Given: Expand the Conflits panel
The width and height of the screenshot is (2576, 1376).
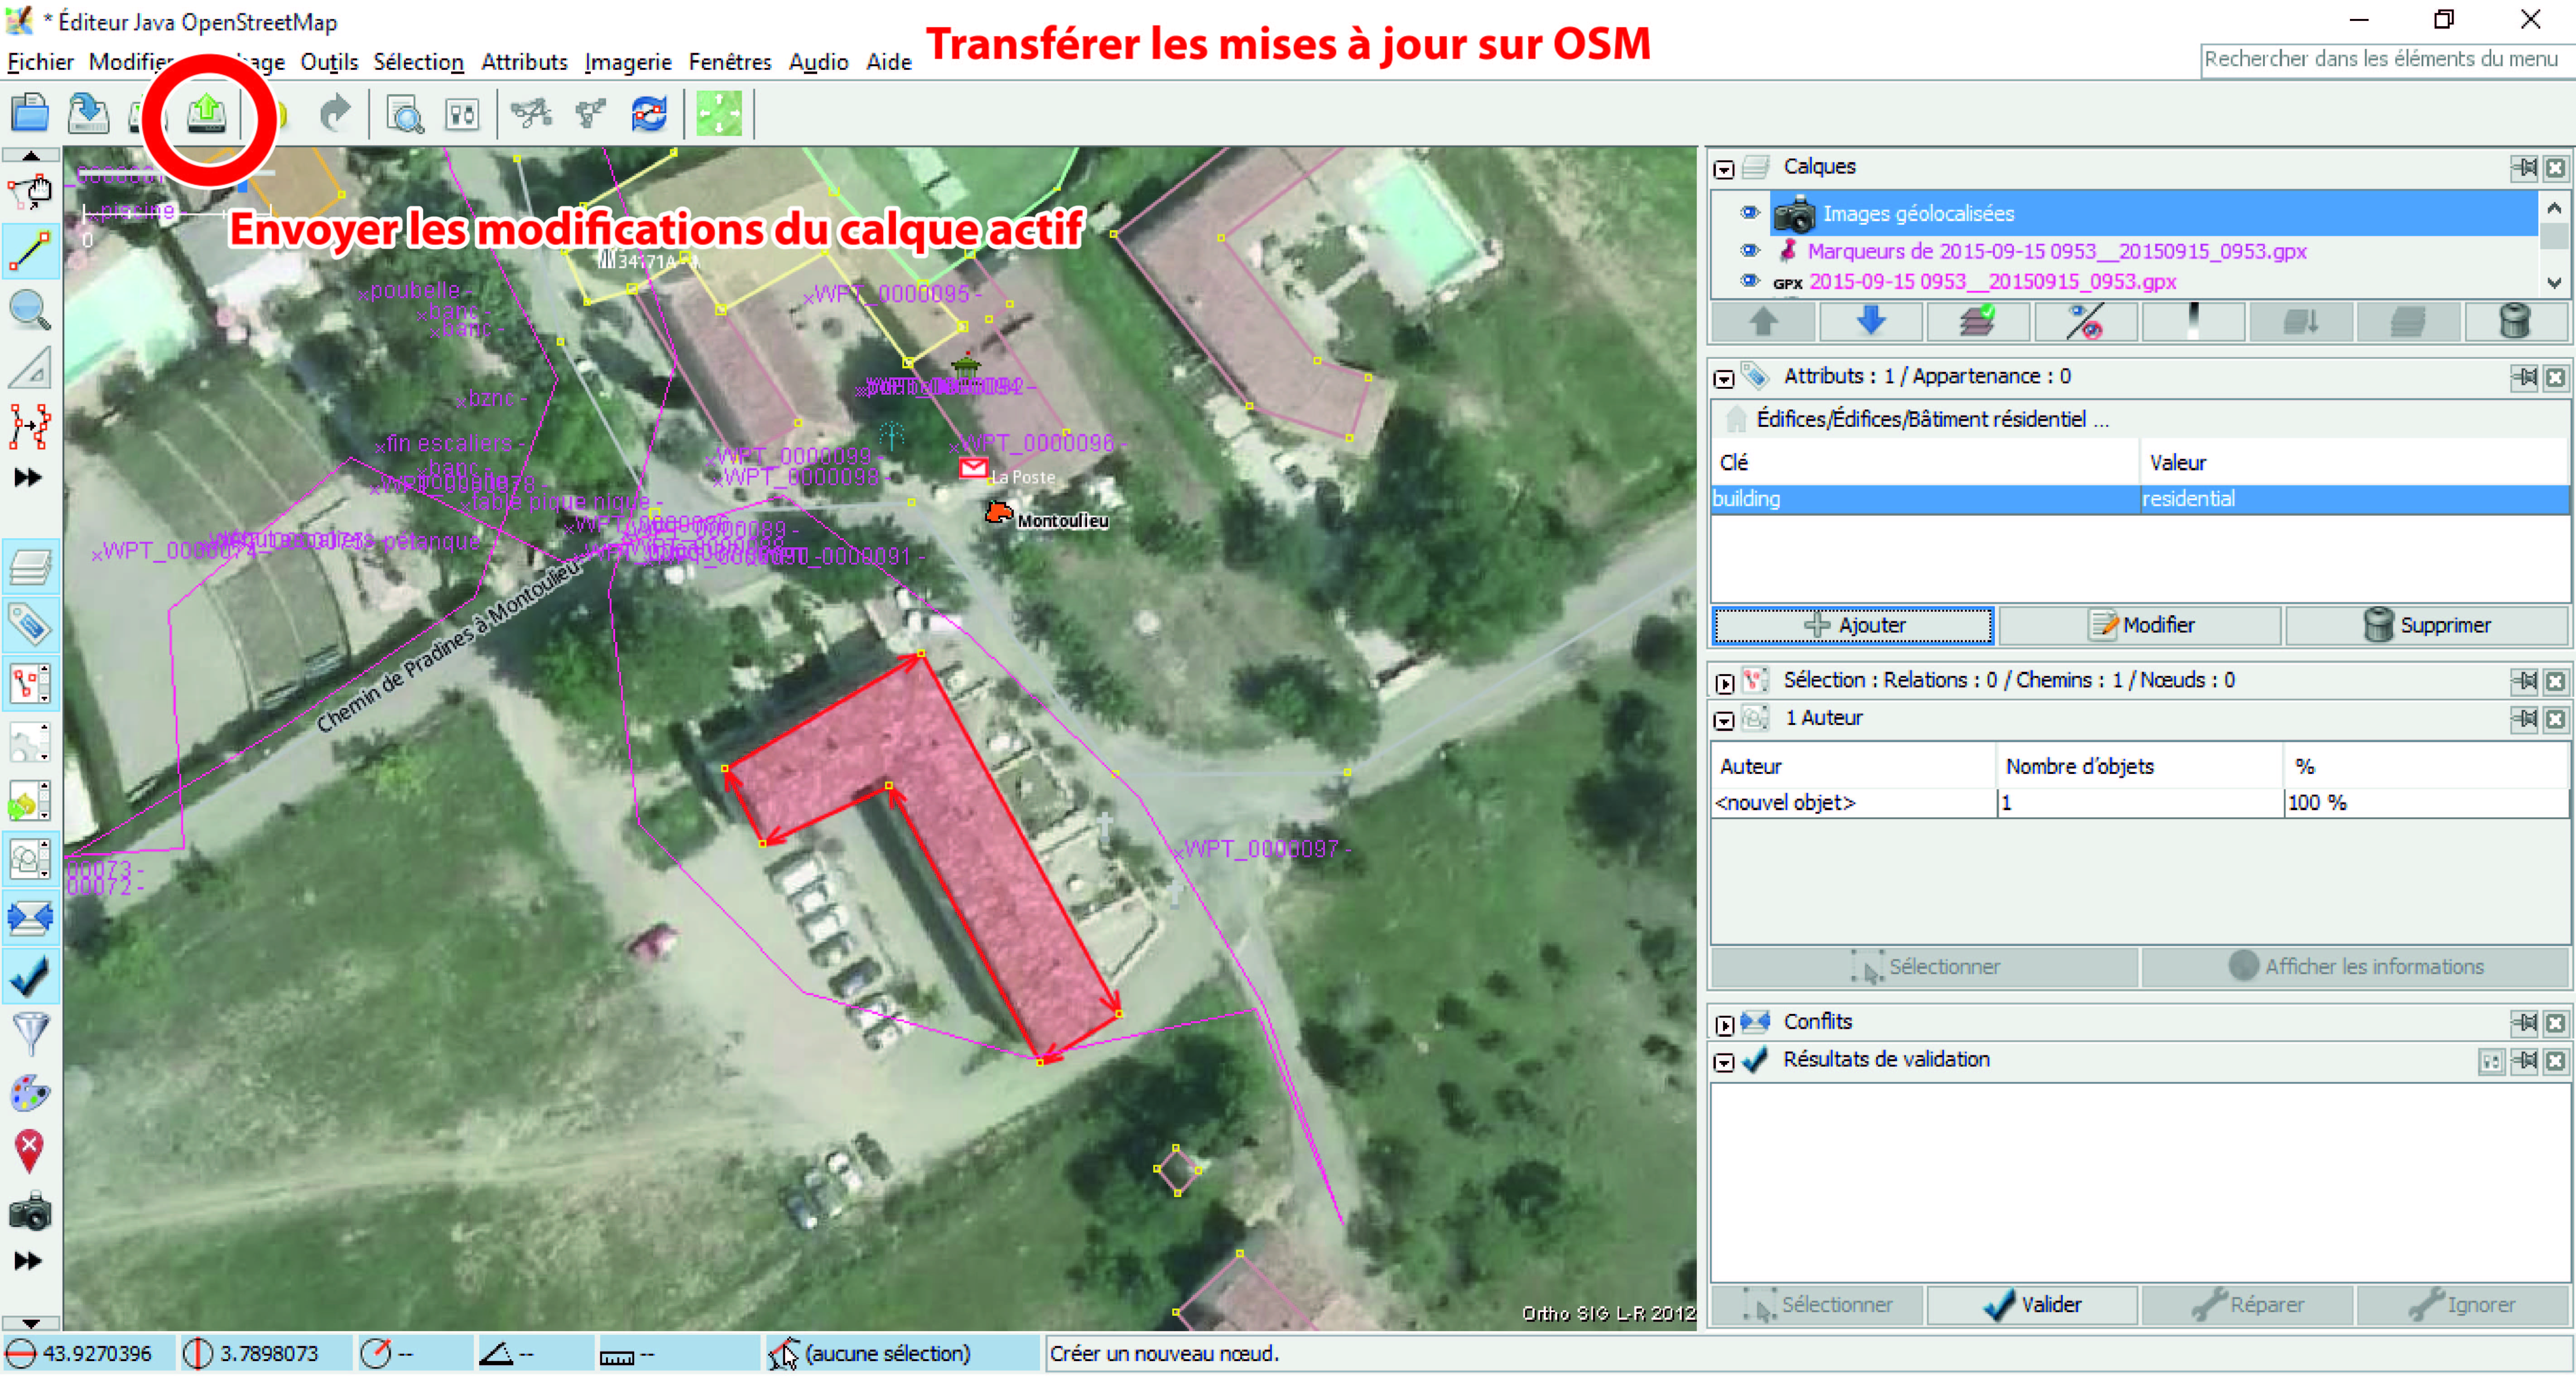Looking at the screenshot, I should 1724,1025.
